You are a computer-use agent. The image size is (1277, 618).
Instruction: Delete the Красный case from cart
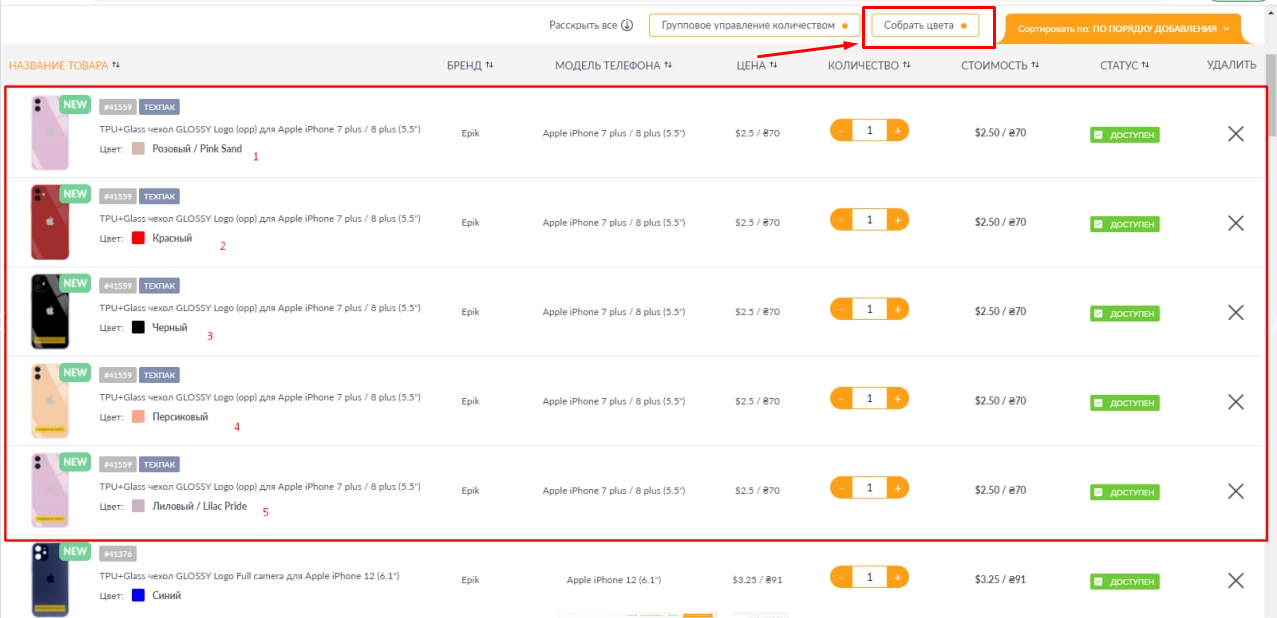[1235, 223]
